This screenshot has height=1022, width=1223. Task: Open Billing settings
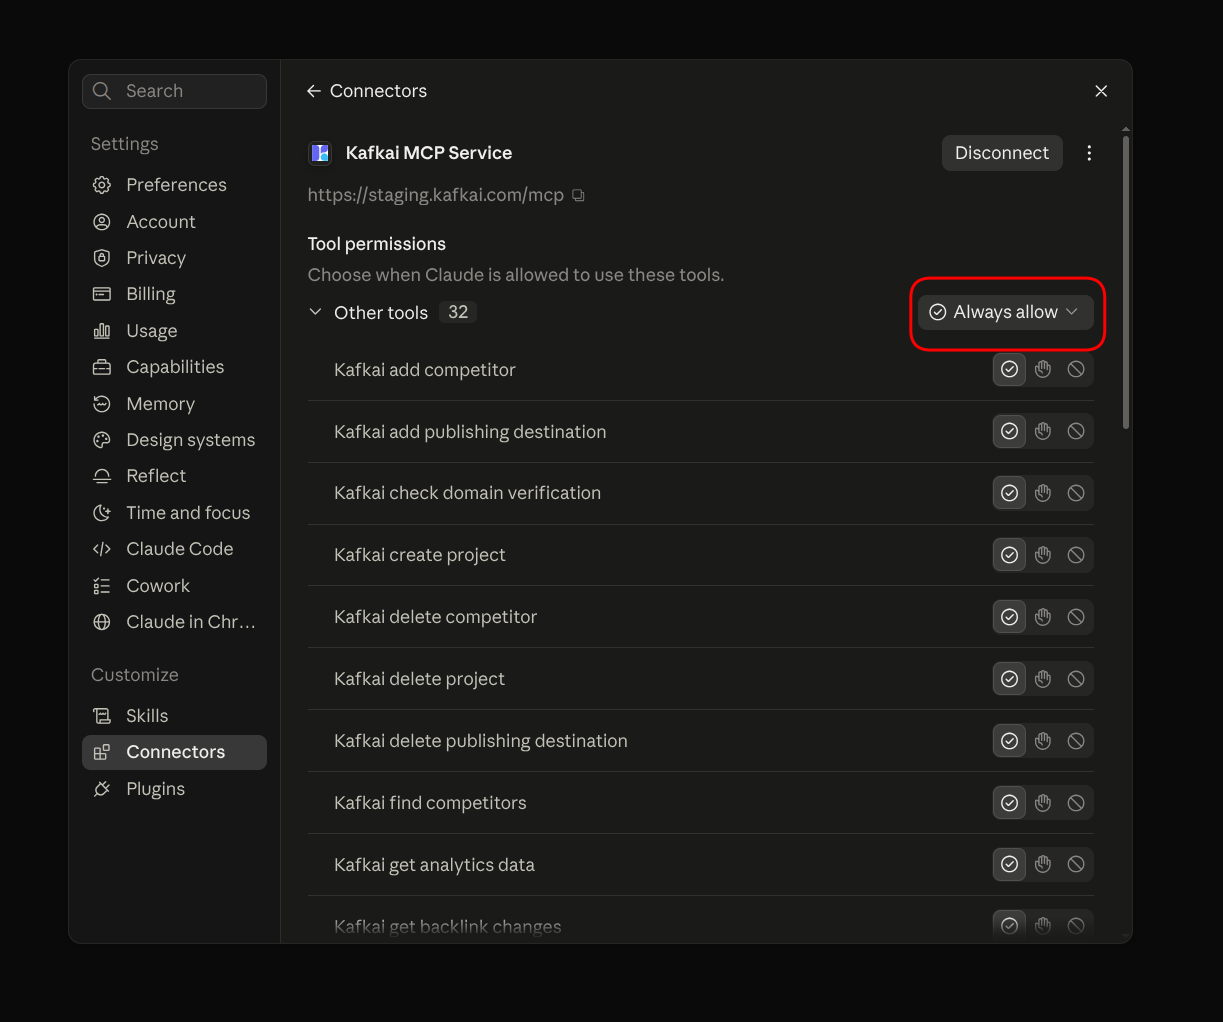pos(174,294)
